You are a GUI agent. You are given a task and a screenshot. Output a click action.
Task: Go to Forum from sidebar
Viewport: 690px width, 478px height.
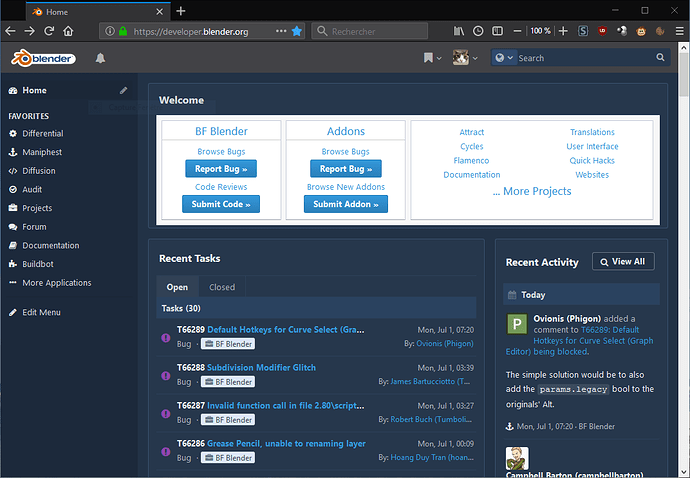(34, 227)
